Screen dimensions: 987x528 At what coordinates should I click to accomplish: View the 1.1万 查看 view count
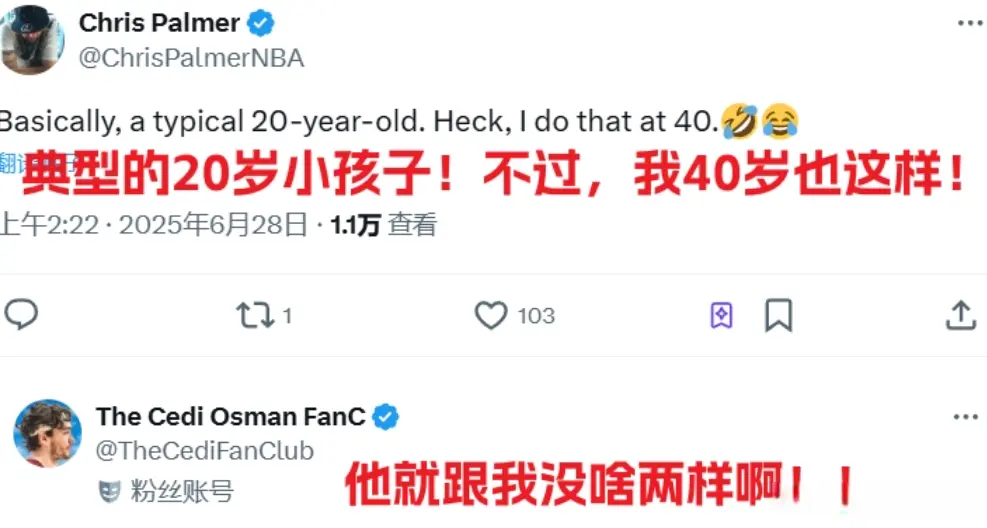(x=384, y=225)
